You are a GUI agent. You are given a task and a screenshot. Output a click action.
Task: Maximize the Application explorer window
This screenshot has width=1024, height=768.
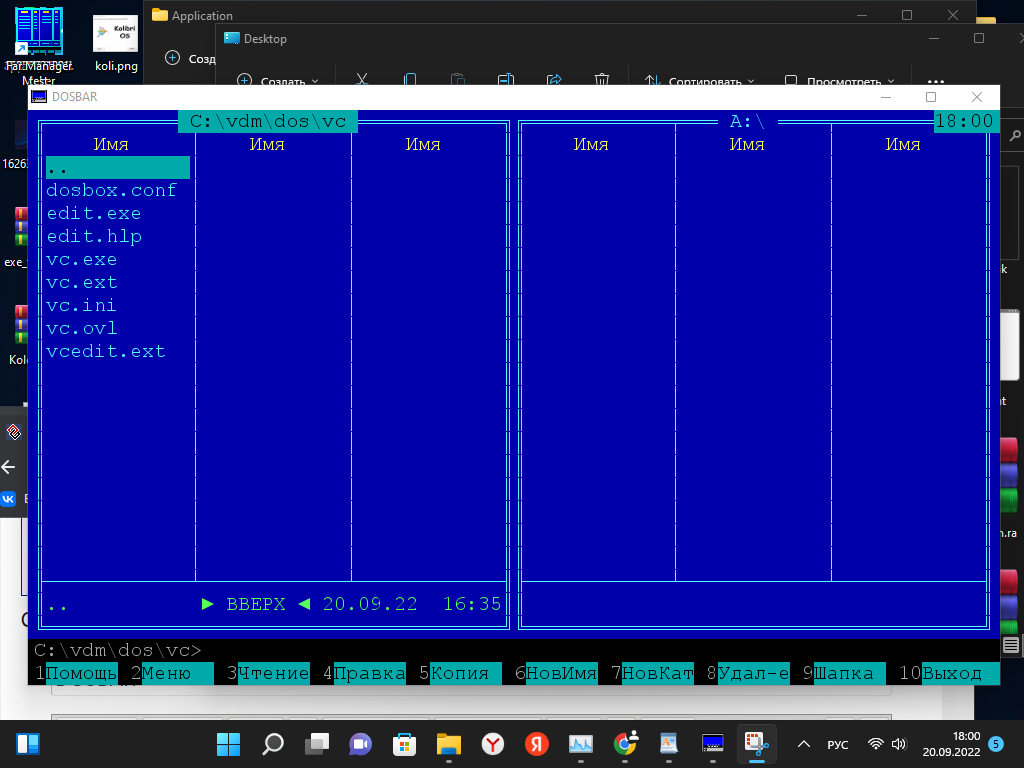(906, 15)
